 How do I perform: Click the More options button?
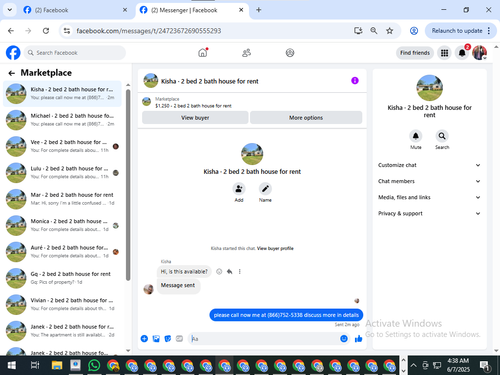[x=306, y=118]
